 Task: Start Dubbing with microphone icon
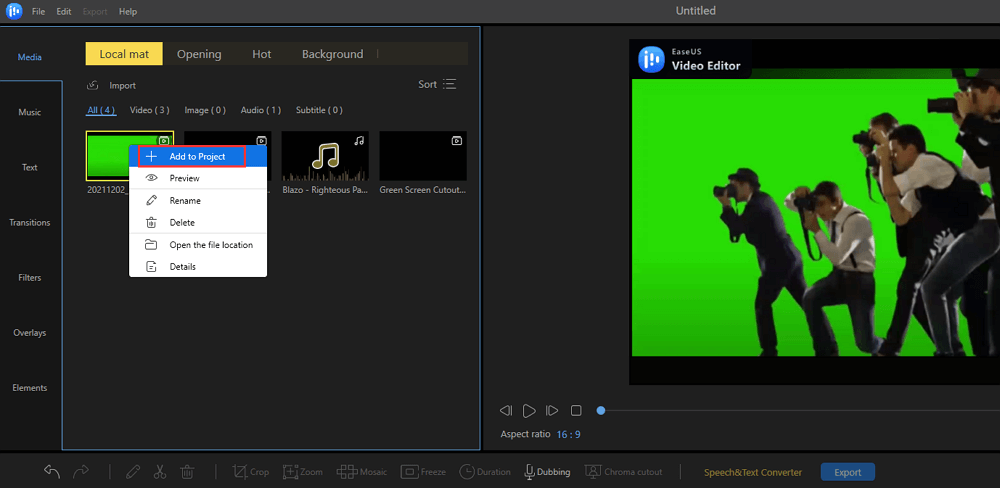click(547, 472)
